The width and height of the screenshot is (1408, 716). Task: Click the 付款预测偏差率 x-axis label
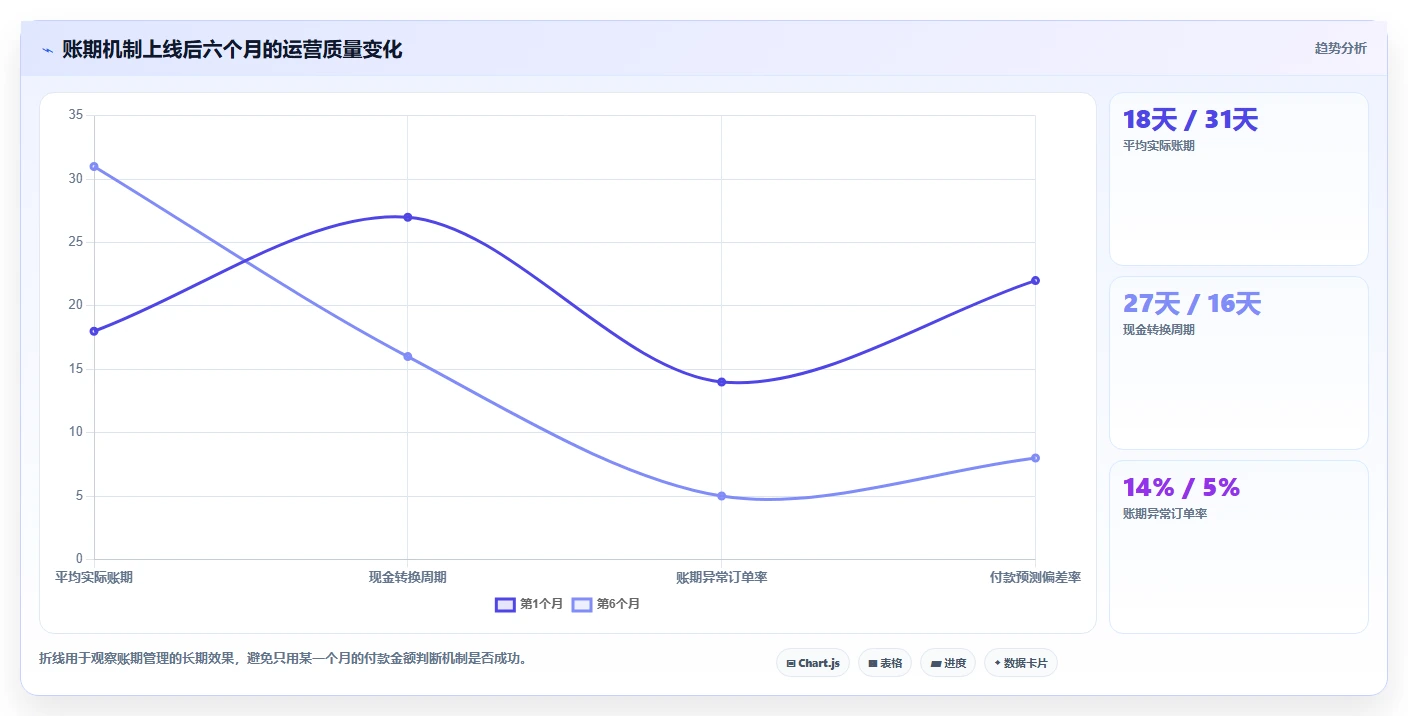tap(1035, 577)
